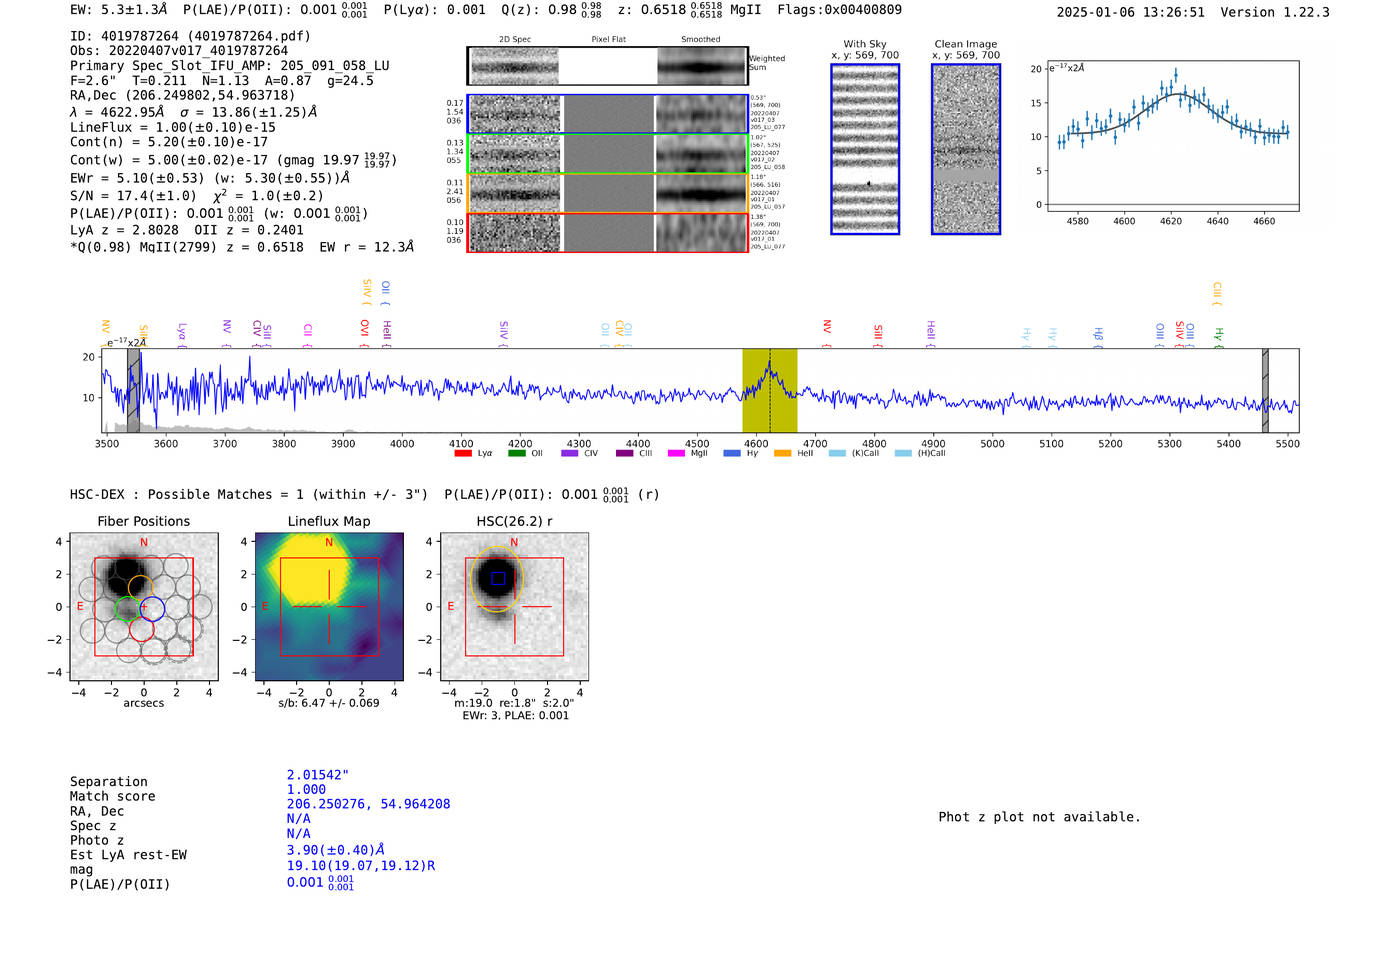This screenshot has width=1400, height=953.
Task: Click the "Pixel Flat" column header
Action: [x=608, y=39]
